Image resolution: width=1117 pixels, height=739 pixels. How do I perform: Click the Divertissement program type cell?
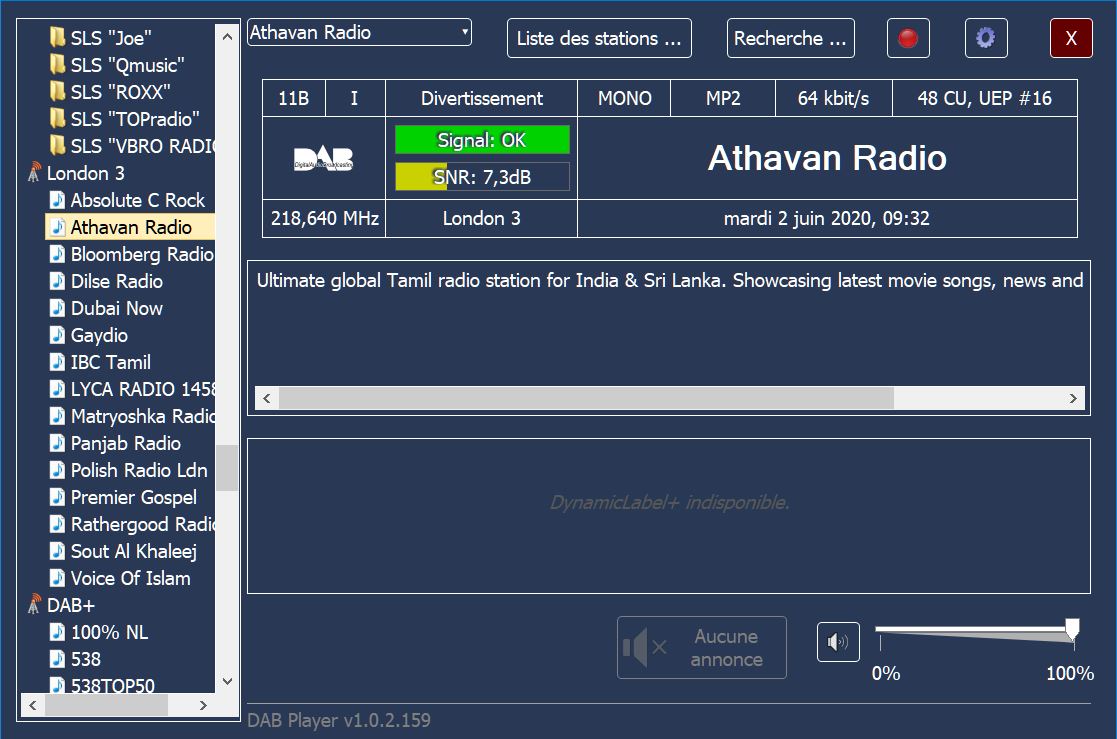pyautogui.click(x=482, y=98)
